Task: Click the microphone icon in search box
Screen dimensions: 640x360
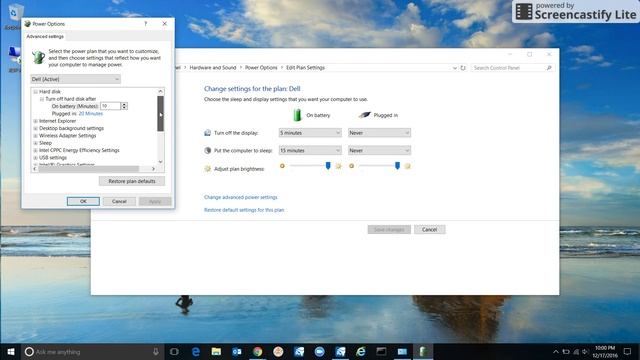Action: 156,351
